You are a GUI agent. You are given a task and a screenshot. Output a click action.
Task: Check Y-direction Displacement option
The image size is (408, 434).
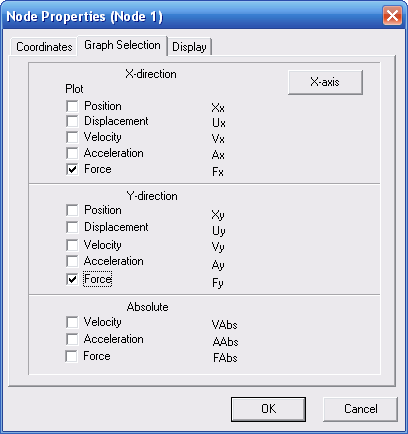pos(72,227)
